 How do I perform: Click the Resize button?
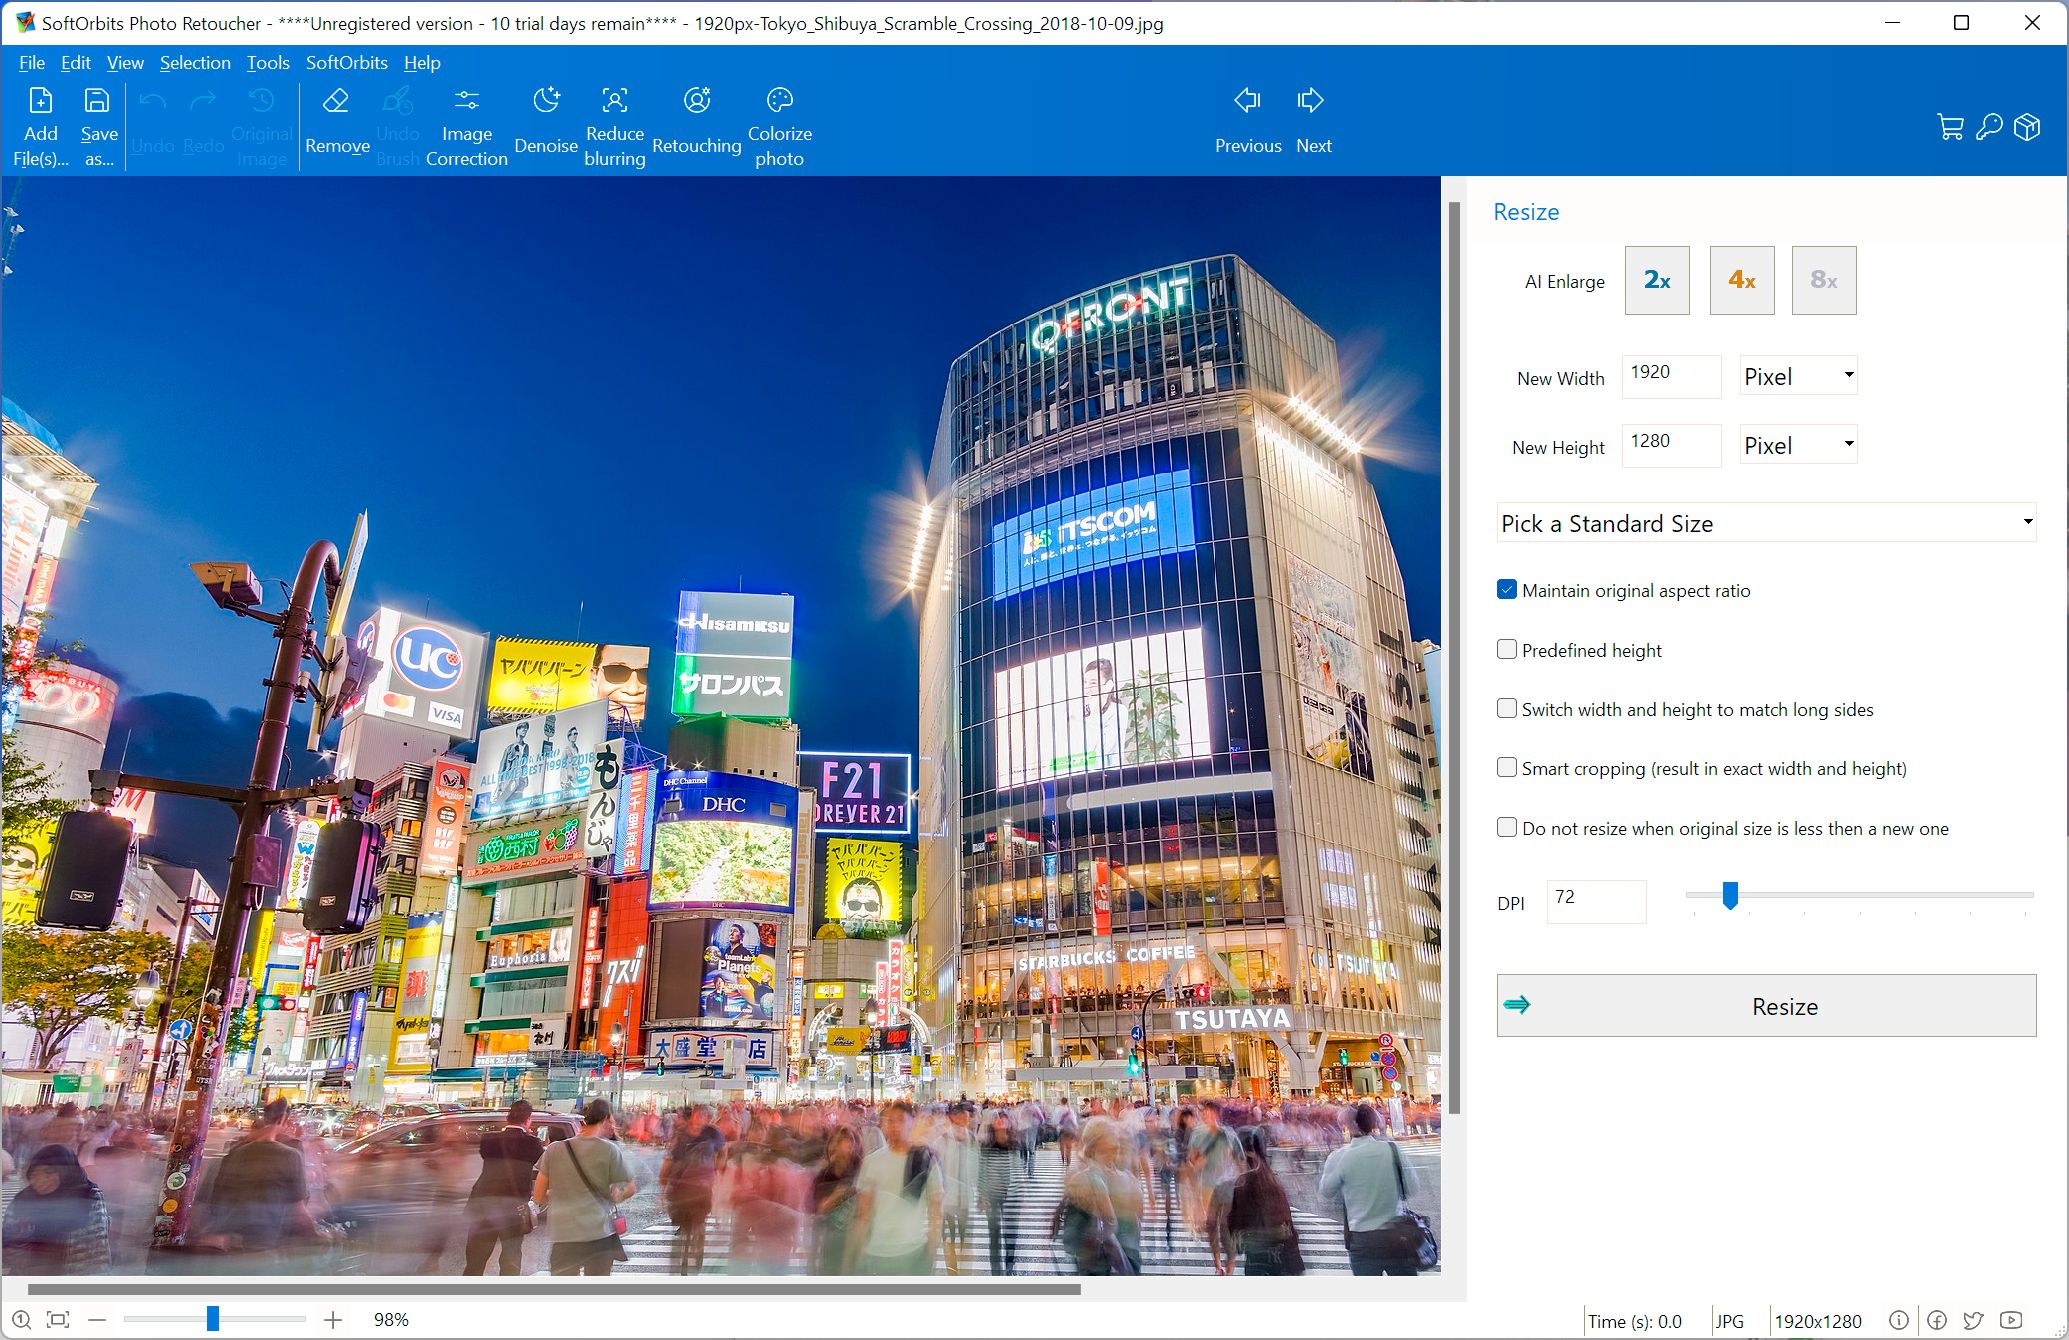(x=1784, y=1005)
